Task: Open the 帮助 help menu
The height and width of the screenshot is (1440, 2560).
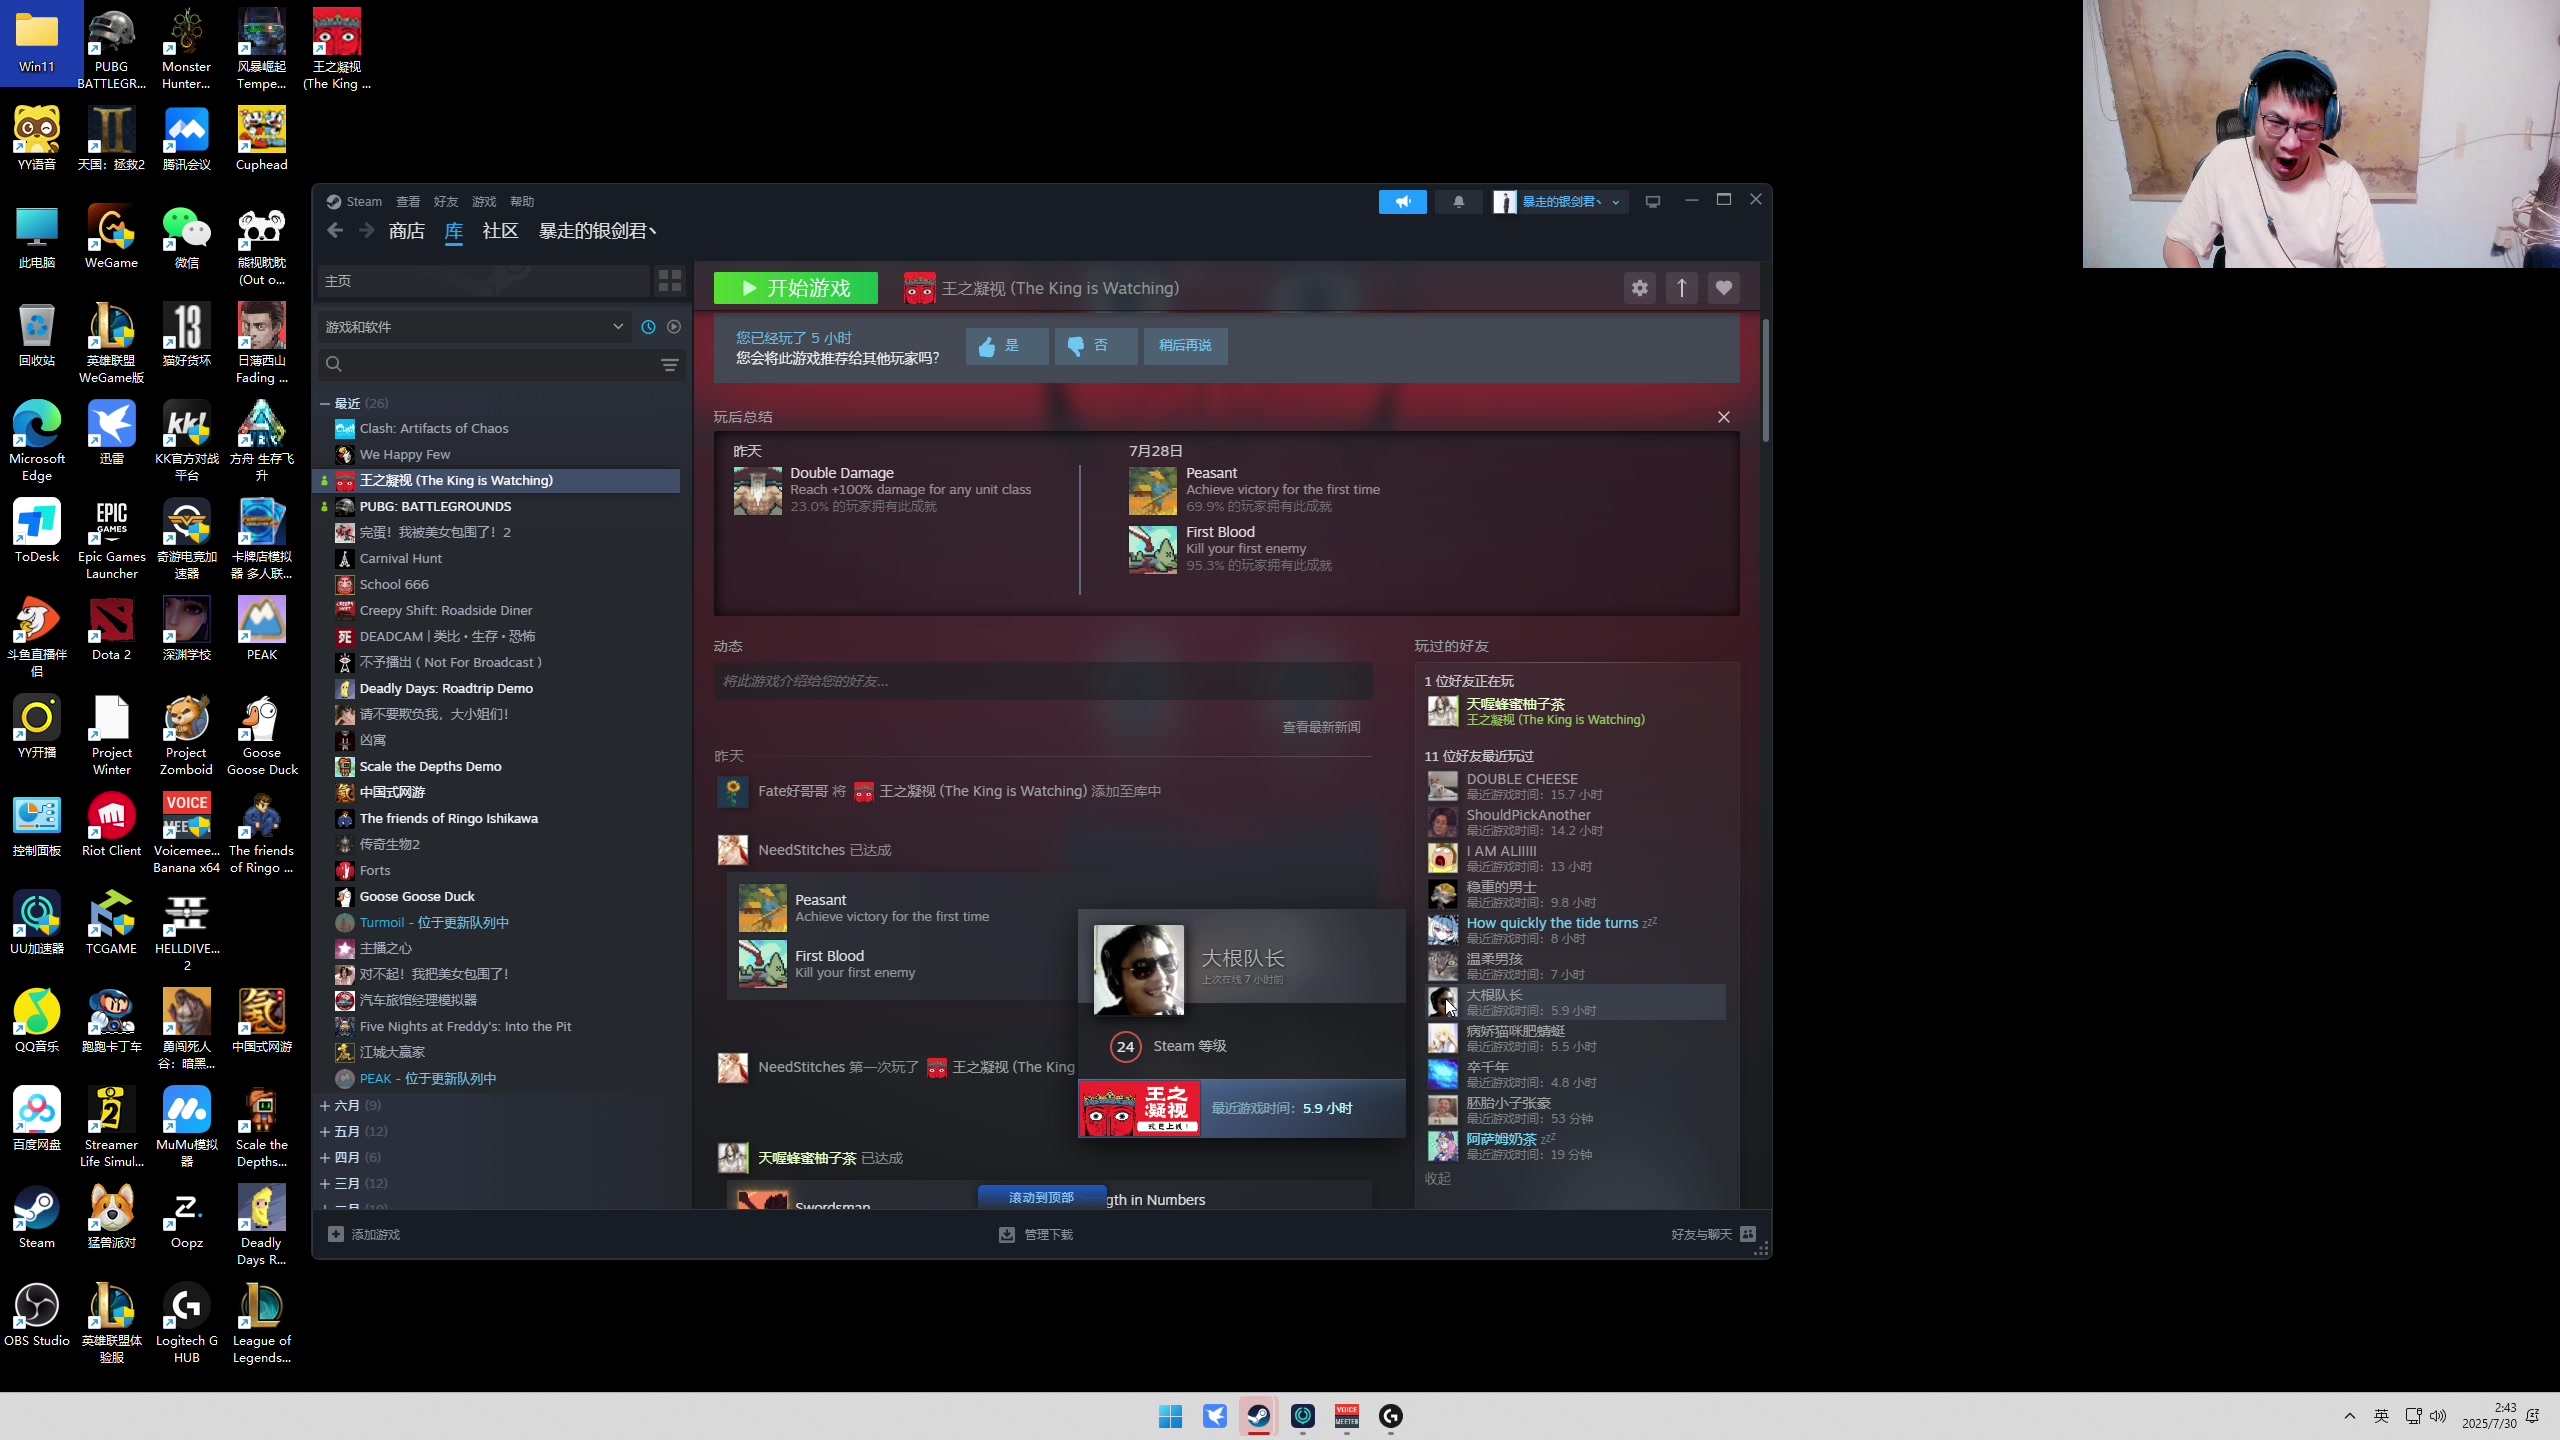Action: coord(522,202)
